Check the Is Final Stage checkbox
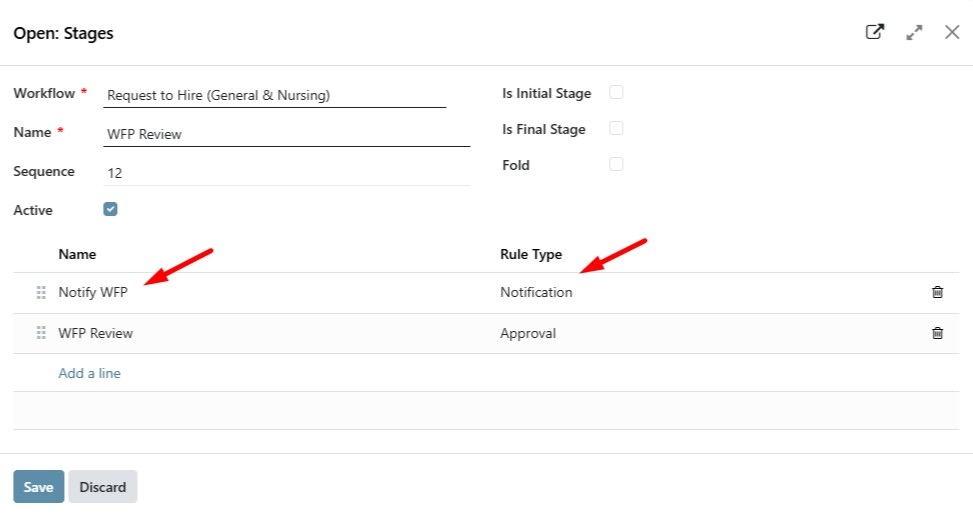973x517 pixels. (616, 128)
